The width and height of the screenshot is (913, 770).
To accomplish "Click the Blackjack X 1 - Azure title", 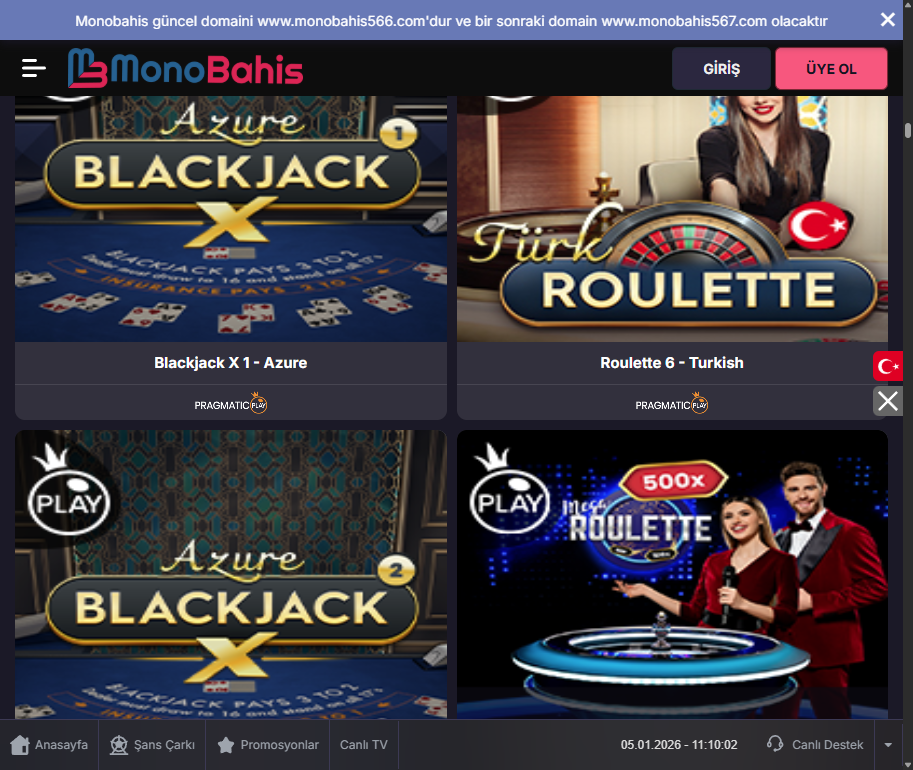I will [x=231, y=363].
